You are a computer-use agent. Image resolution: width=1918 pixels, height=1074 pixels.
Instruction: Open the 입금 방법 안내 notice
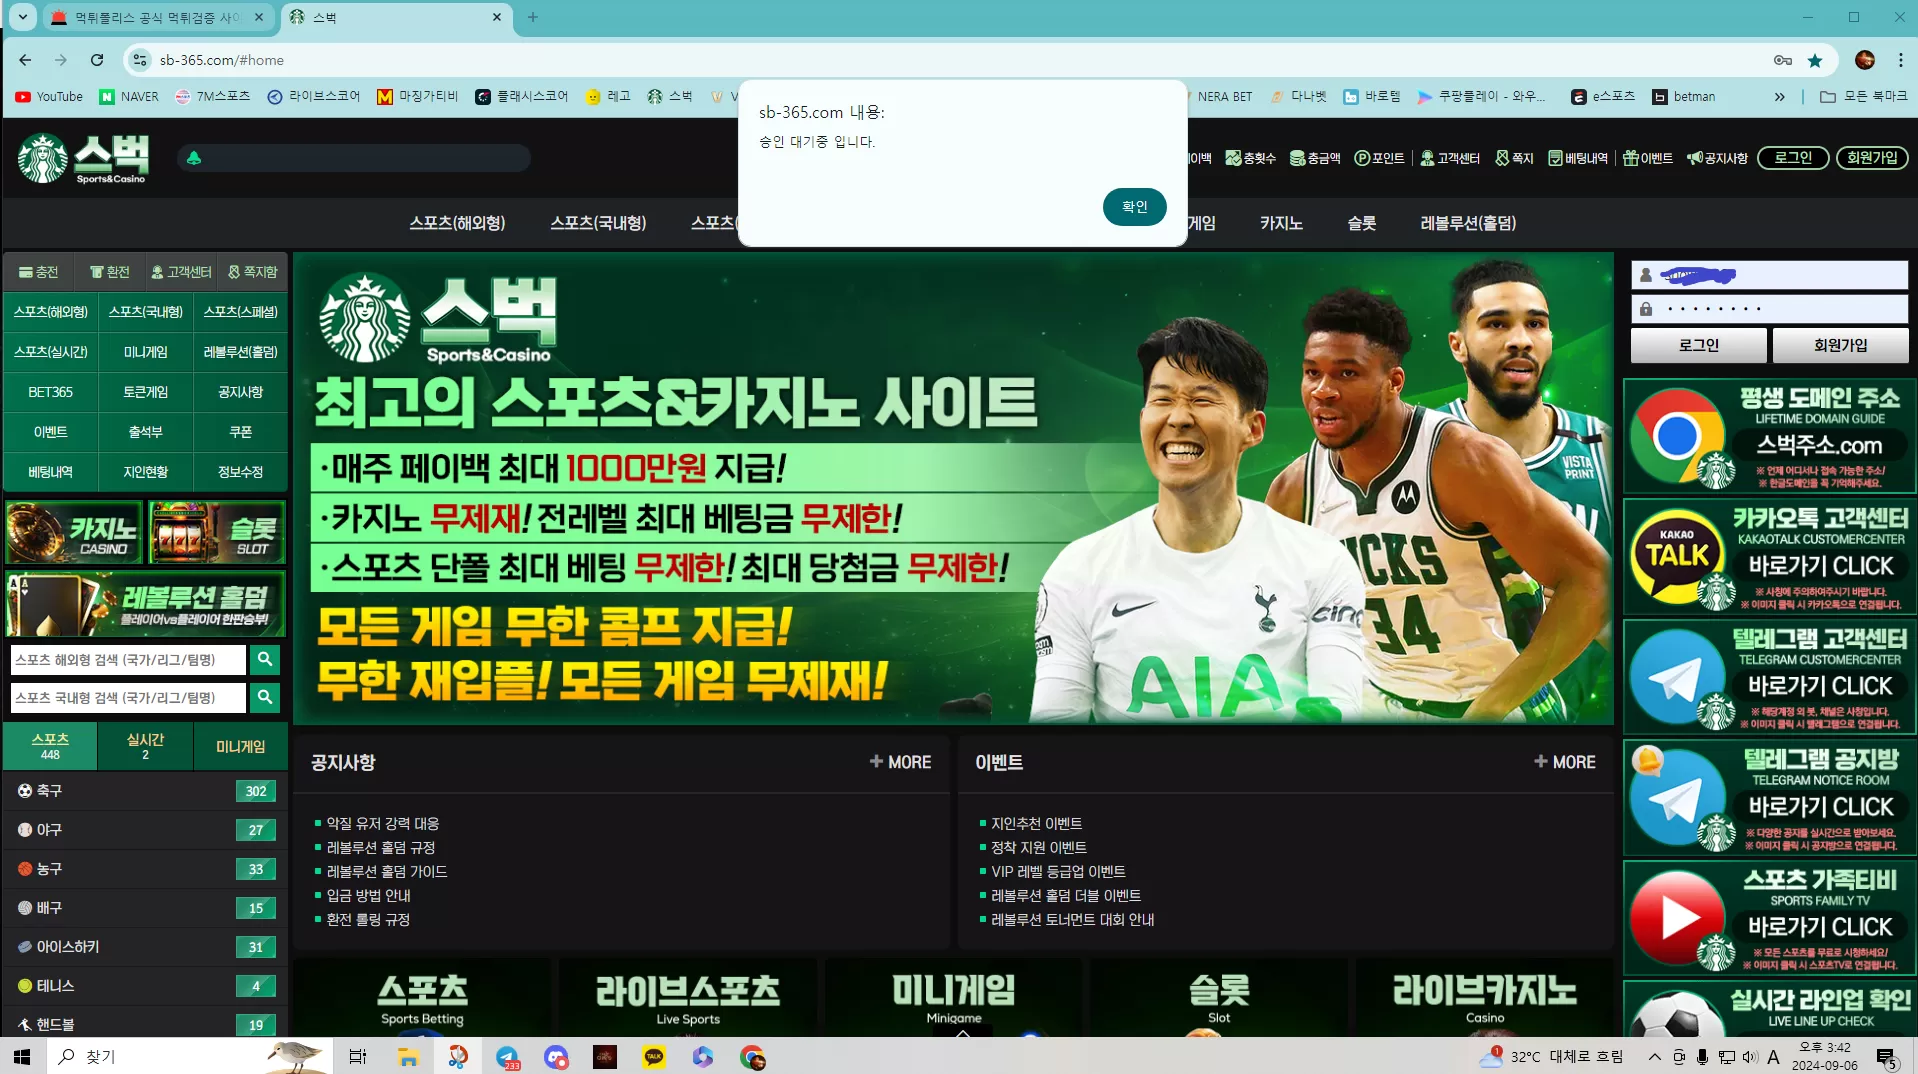pyautogui.click(x=368, y=896)
